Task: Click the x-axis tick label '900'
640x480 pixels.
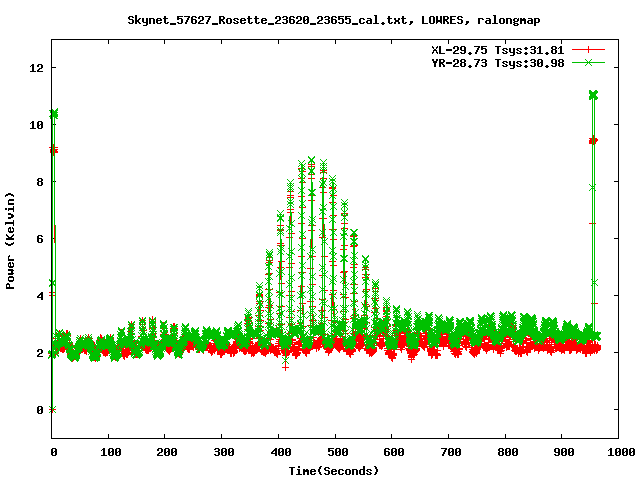Action: 564,452
